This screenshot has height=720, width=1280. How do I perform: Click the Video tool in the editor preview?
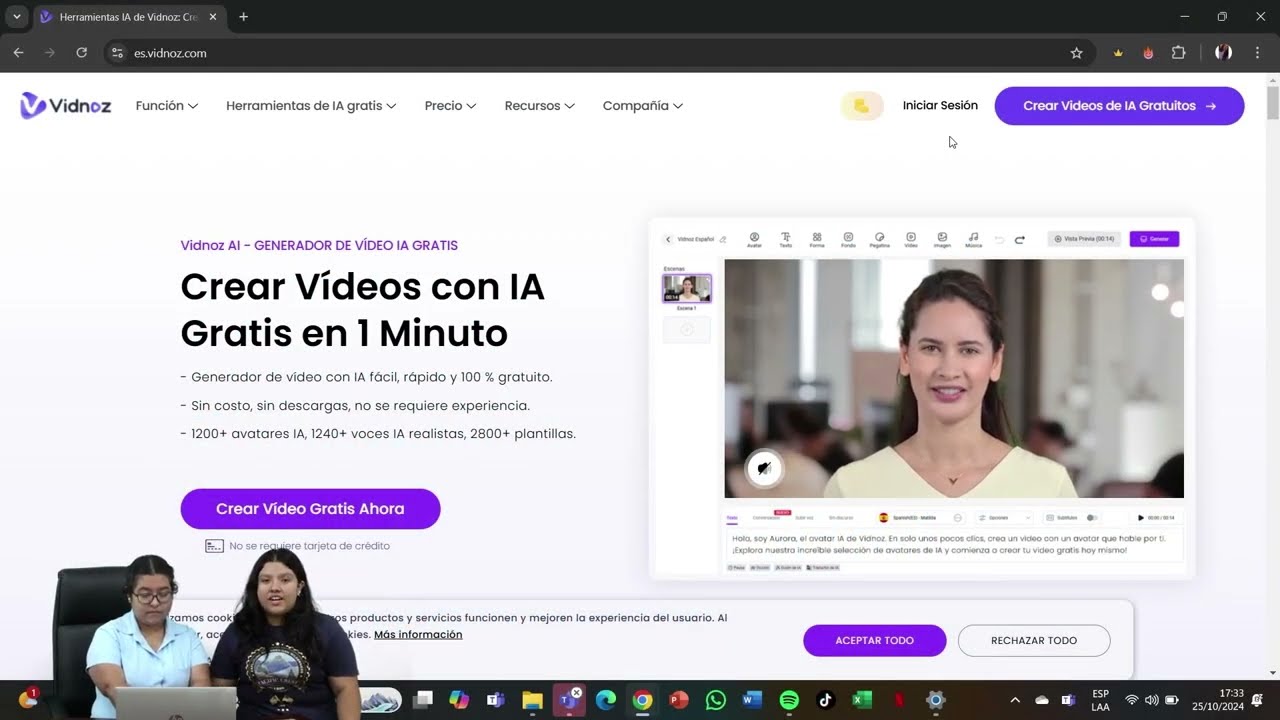click(911, 239)
